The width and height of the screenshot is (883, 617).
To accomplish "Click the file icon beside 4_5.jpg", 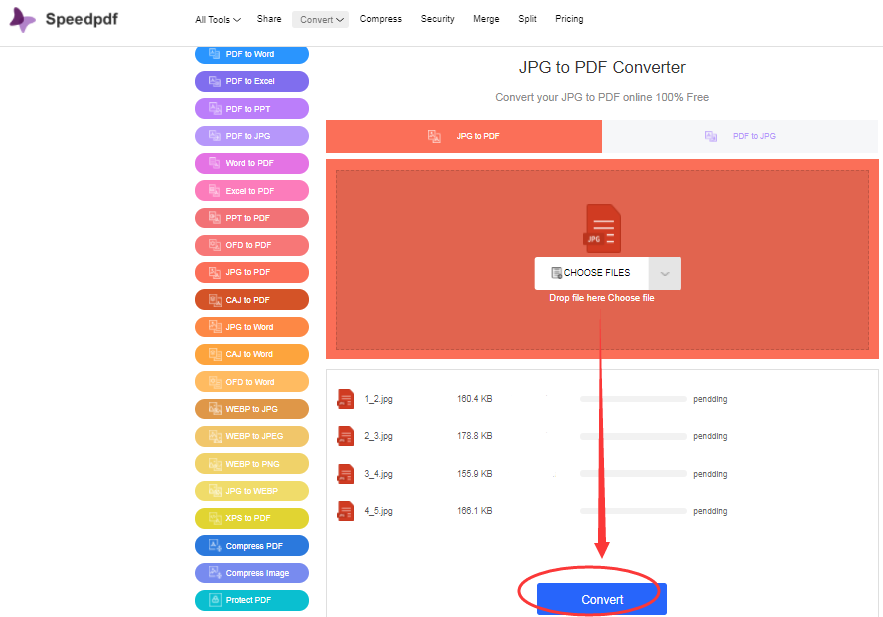I will [345, 511].
